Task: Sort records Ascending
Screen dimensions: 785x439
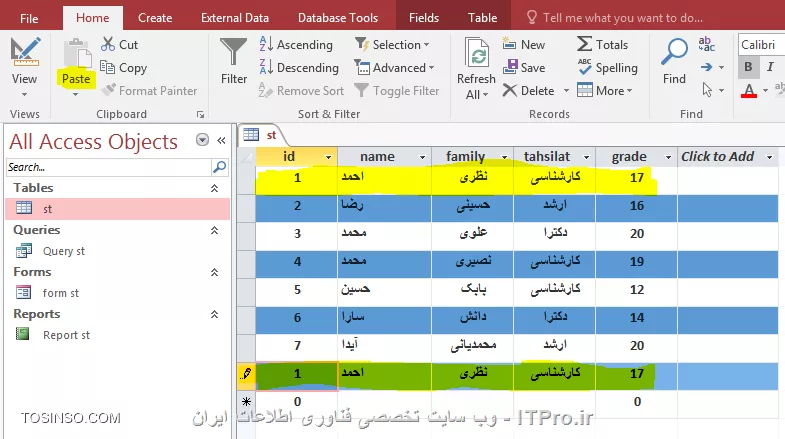Action: tap(296, 45)
